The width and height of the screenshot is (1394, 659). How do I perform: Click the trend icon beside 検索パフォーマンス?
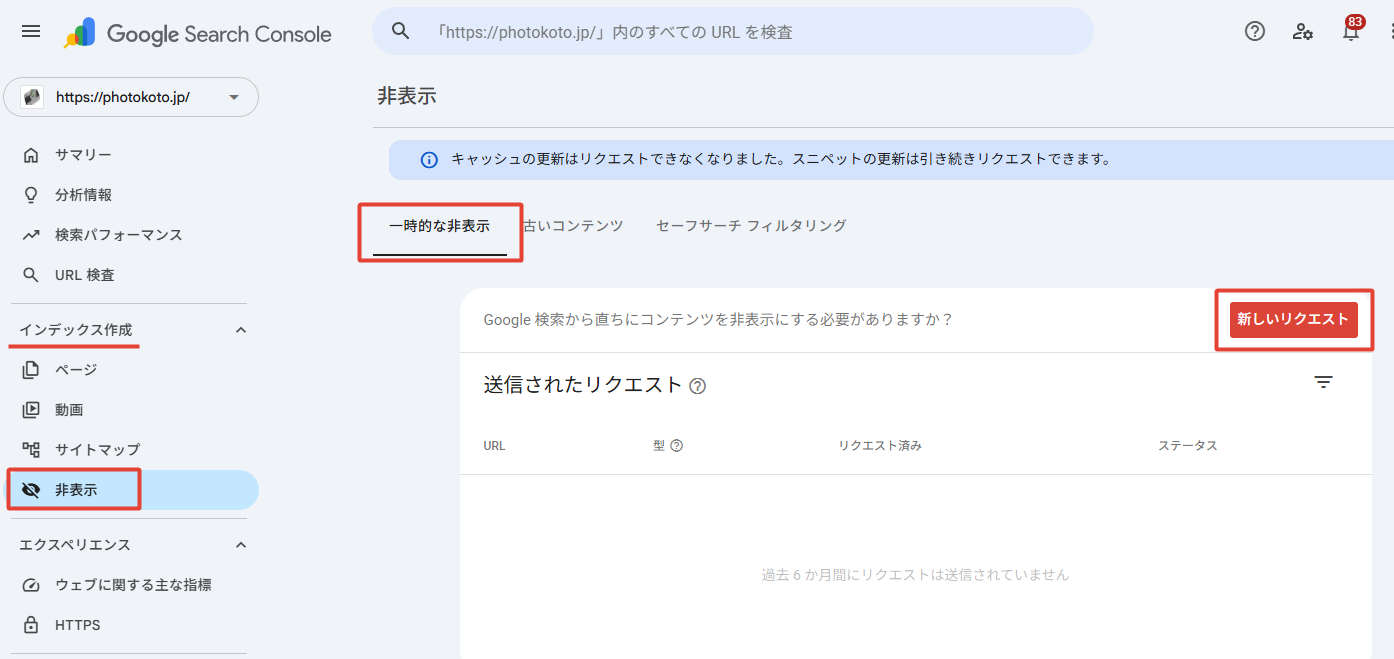tap(31, 235)
